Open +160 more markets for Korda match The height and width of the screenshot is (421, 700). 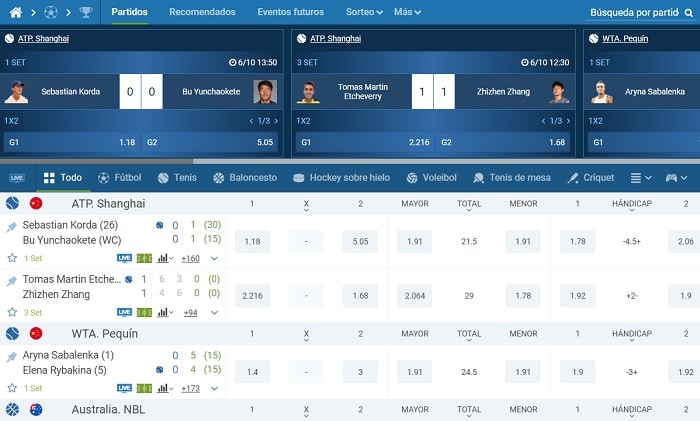tap(190, 258)
